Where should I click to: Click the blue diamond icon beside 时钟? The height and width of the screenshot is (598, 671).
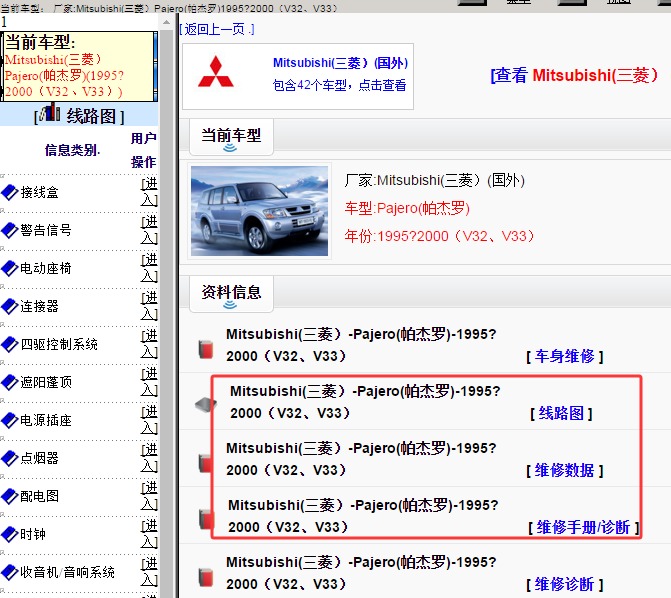[x=9, y=535]
